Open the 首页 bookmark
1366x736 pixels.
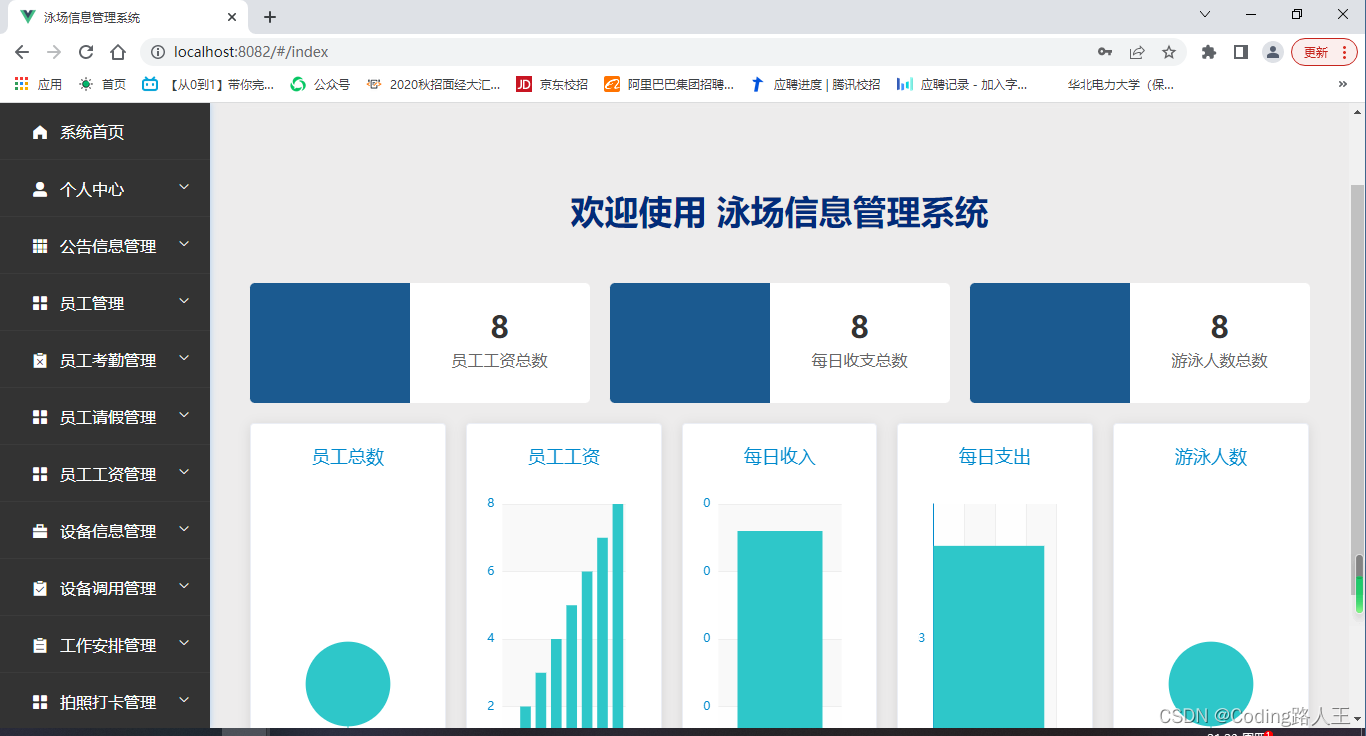point(102,84)
